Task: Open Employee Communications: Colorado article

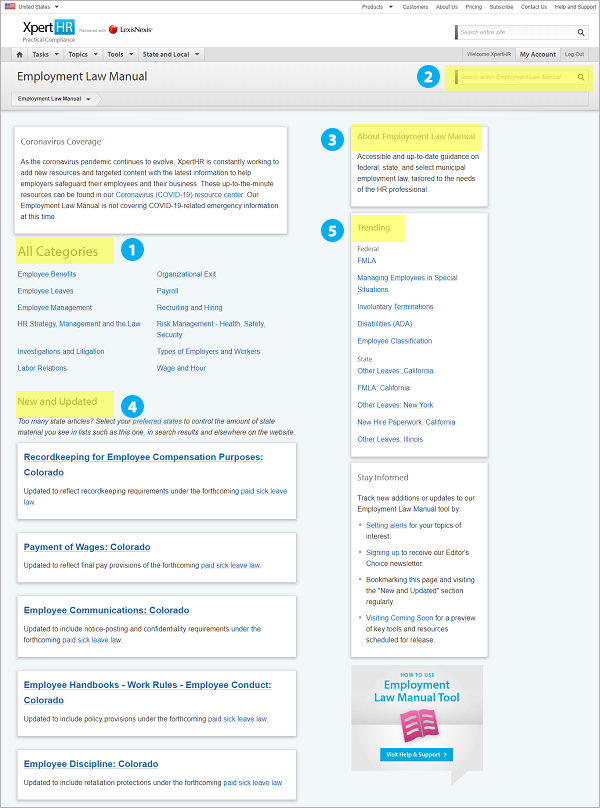Action: [x=106, y=611]
